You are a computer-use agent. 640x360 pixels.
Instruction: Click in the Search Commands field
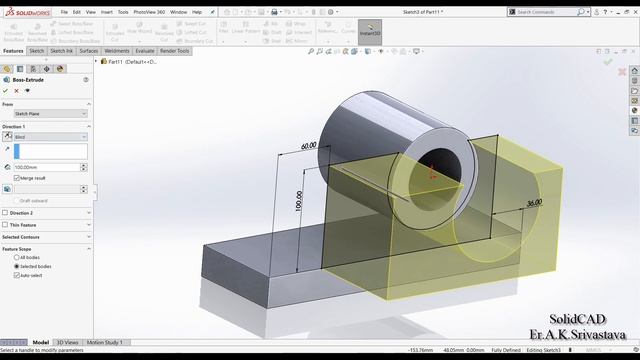pos(545,12)
